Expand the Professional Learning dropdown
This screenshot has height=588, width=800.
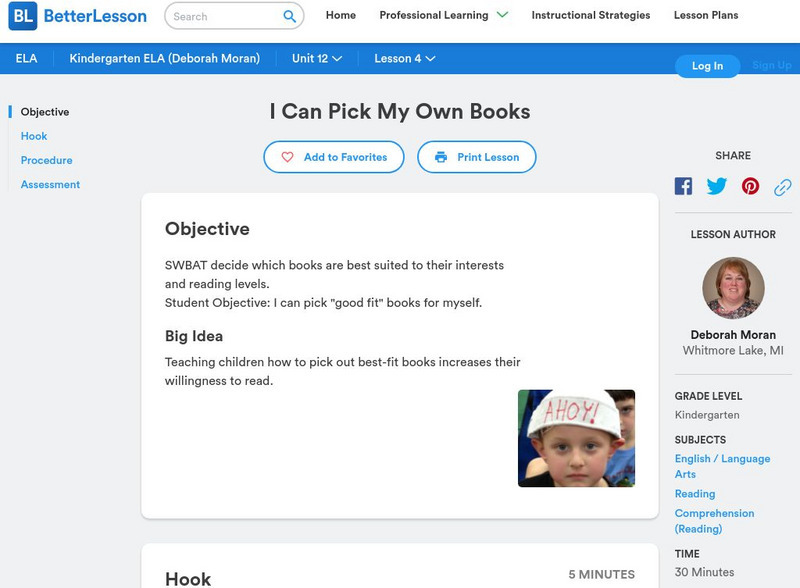[443, 15]
